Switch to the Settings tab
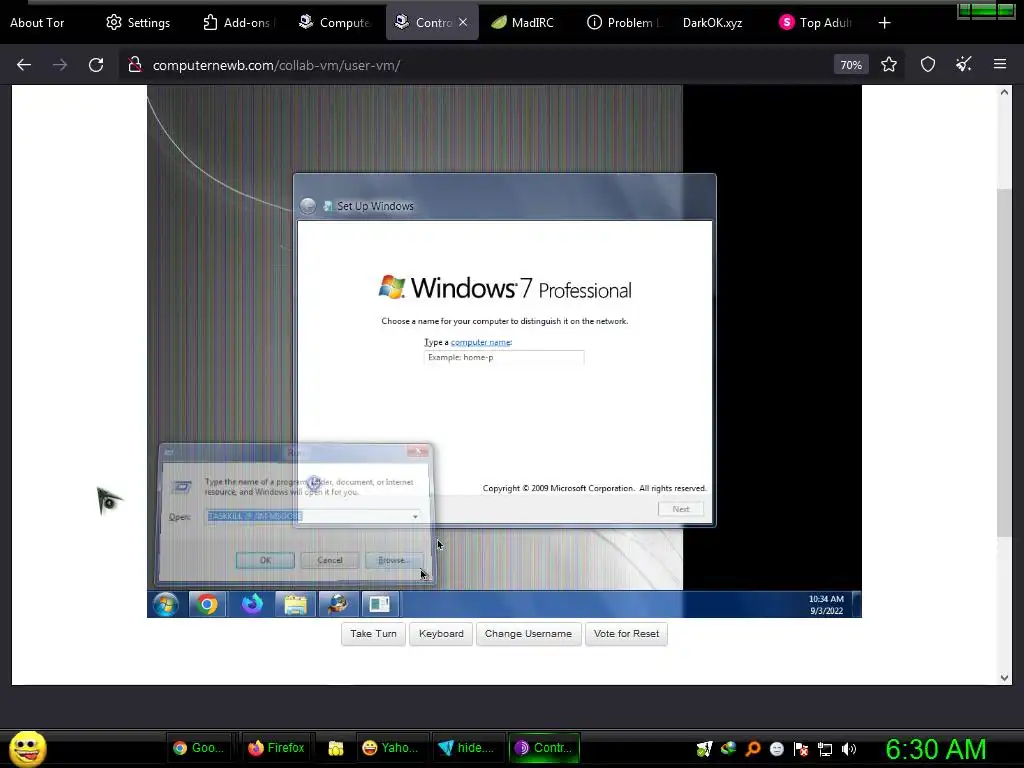The image size is (1024, 768). (x=138, y=23)
